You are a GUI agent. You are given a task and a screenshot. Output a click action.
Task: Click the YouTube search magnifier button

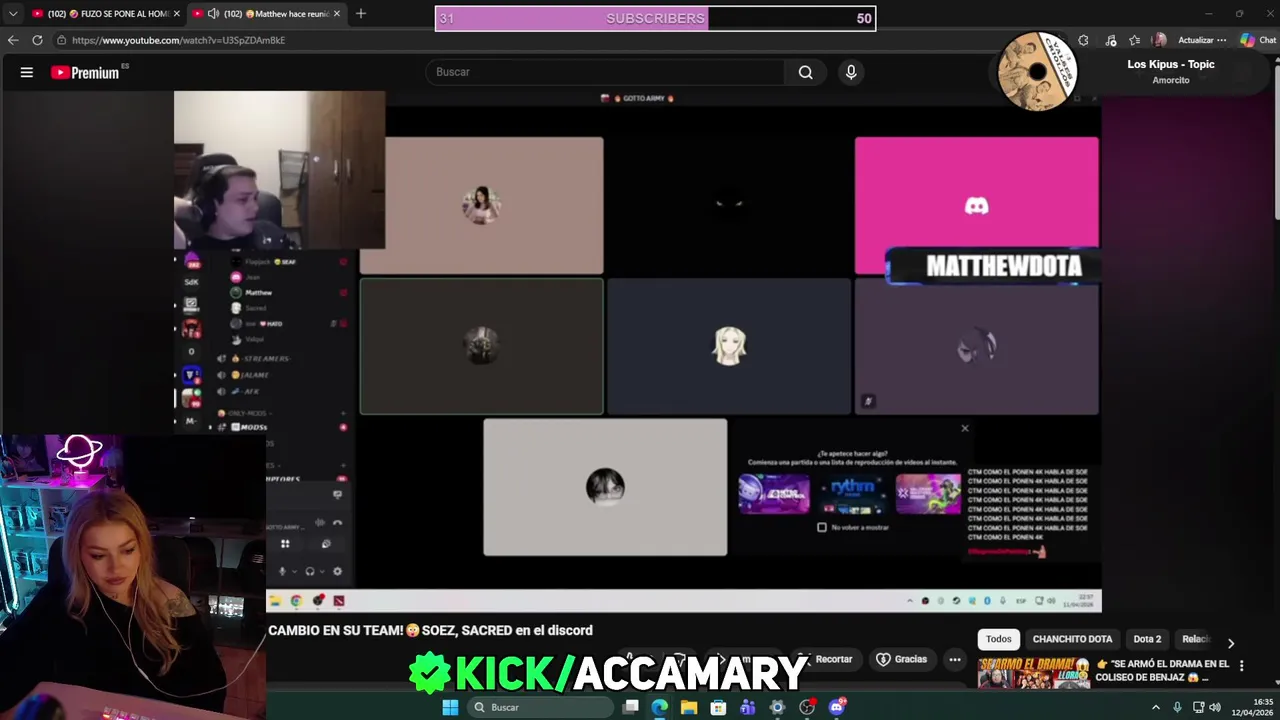coord(805,72)
